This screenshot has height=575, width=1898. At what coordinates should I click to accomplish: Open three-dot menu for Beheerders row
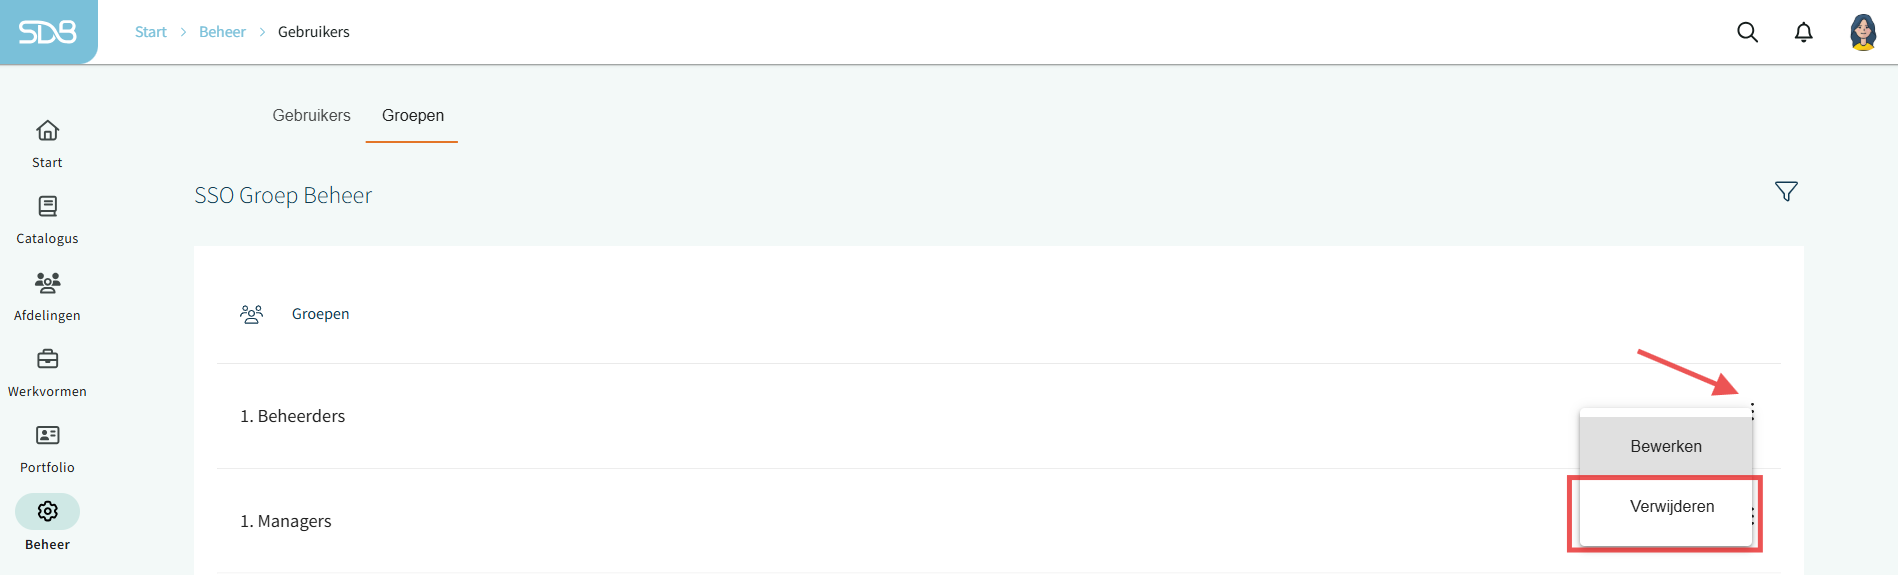(x=1753, y=411)
